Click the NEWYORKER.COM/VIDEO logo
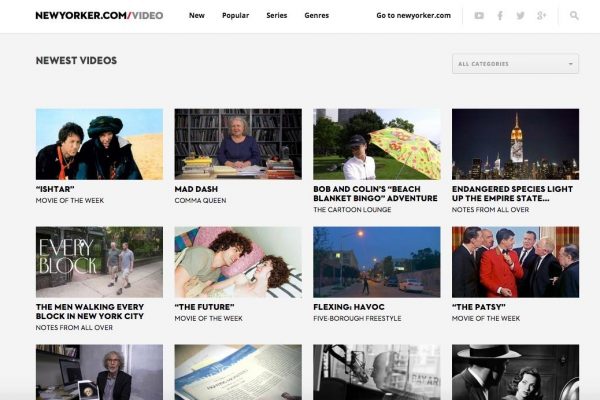600x400 pixels. coord(99,16)
